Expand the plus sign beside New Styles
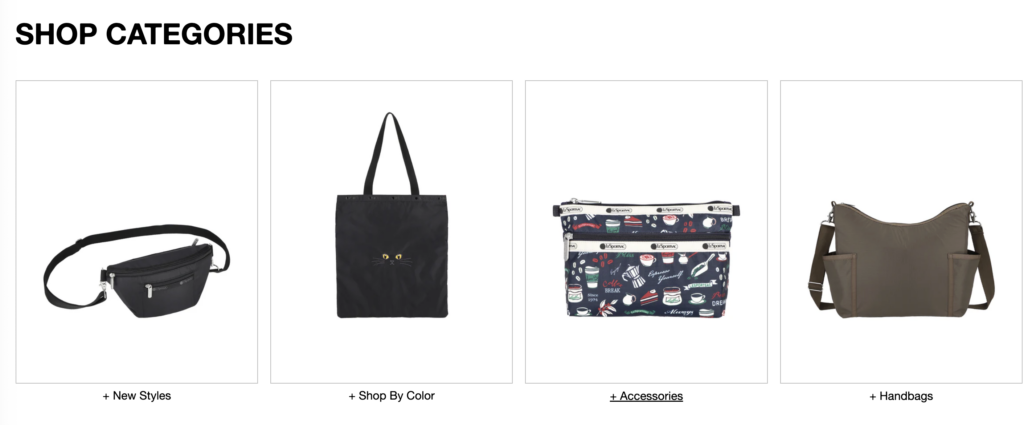This screenshot has height=425, width=1024. coord(106,396)
